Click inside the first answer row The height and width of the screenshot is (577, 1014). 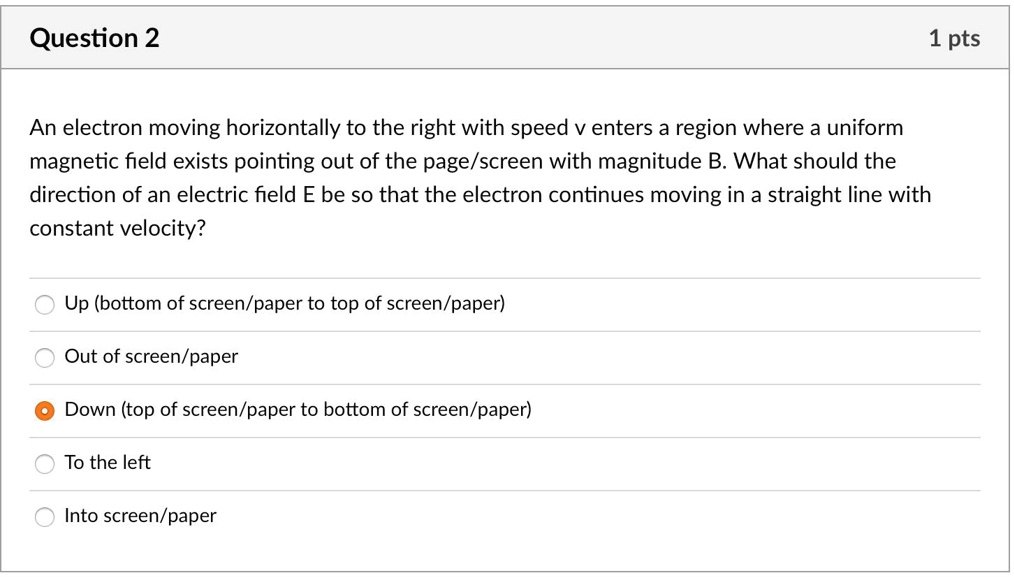tap(400, 303)
